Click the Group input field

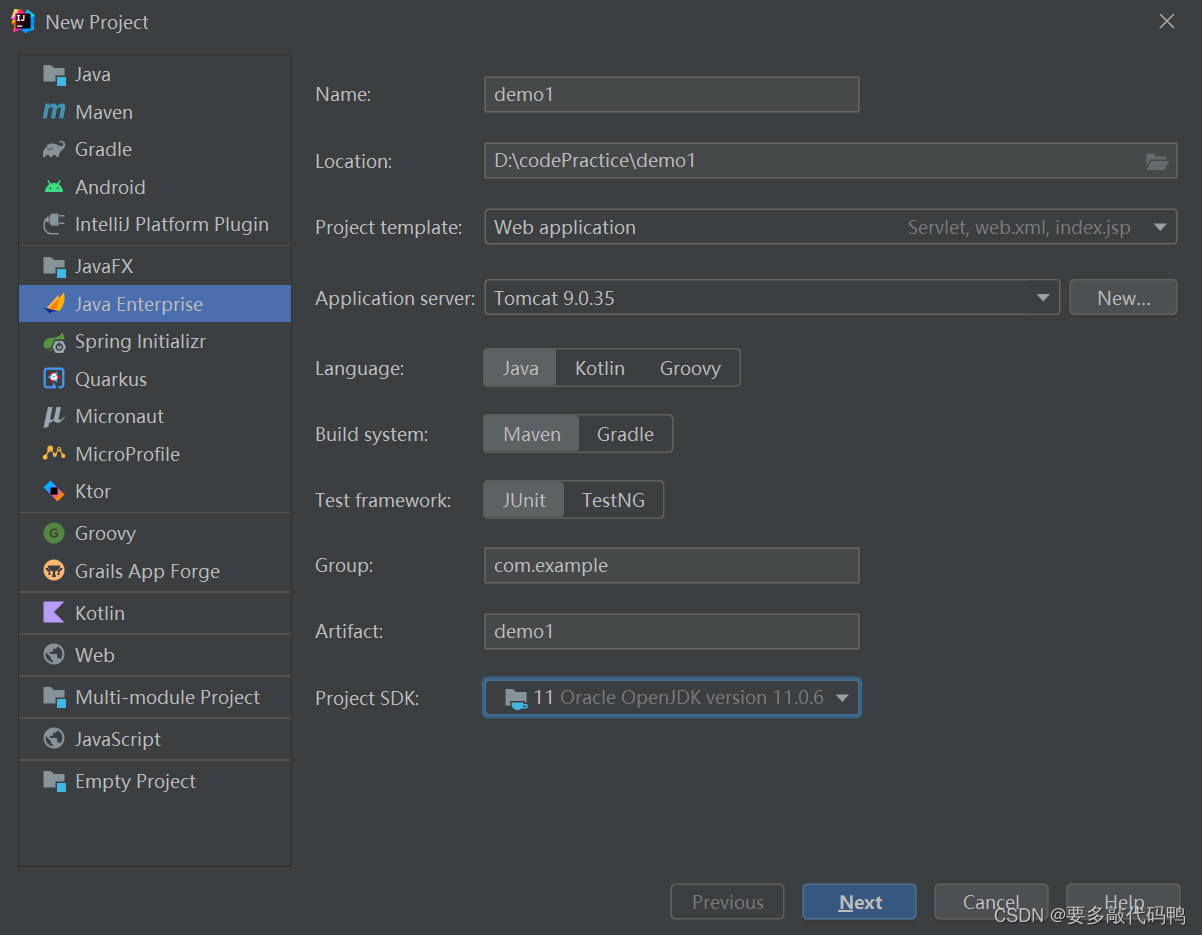click(671, 565)
